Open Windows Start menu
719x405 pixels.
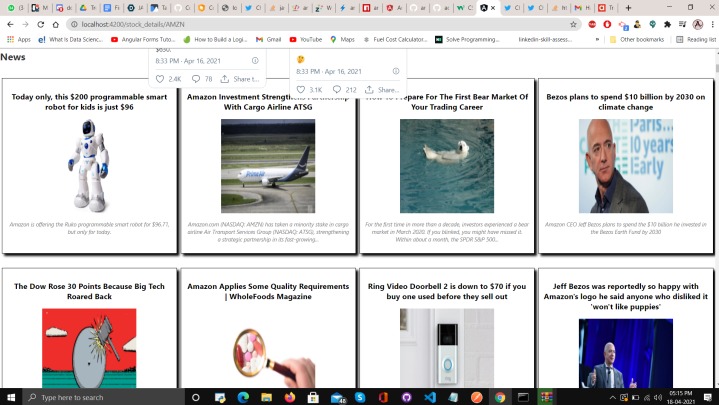(11, 397)
